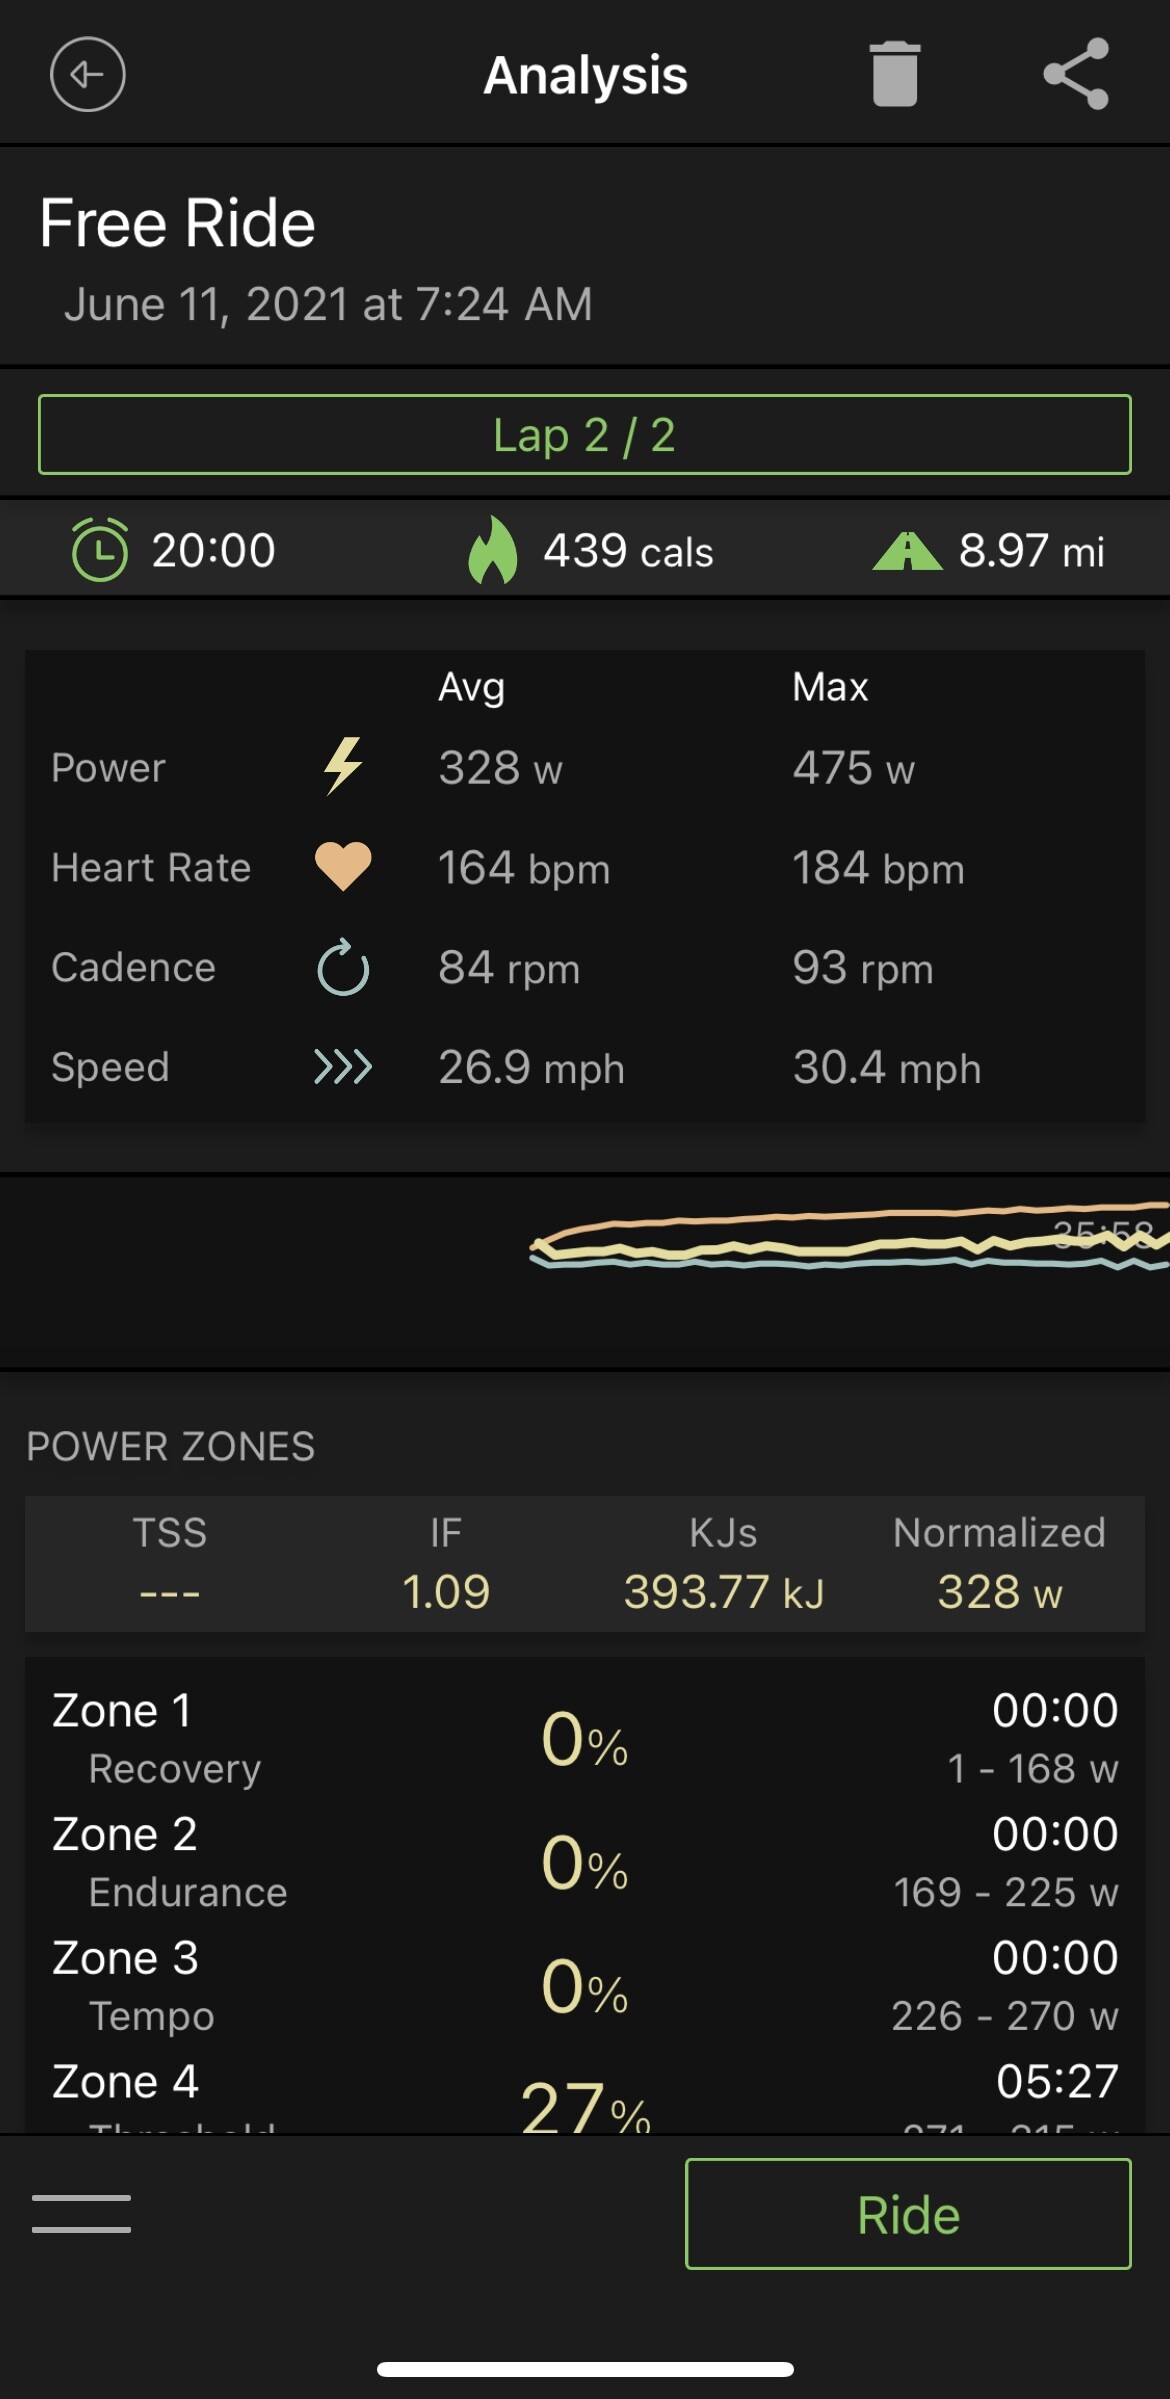1170x2399 pixels.
Task: Open the hamburger menu
Action: pos(81,2213)
